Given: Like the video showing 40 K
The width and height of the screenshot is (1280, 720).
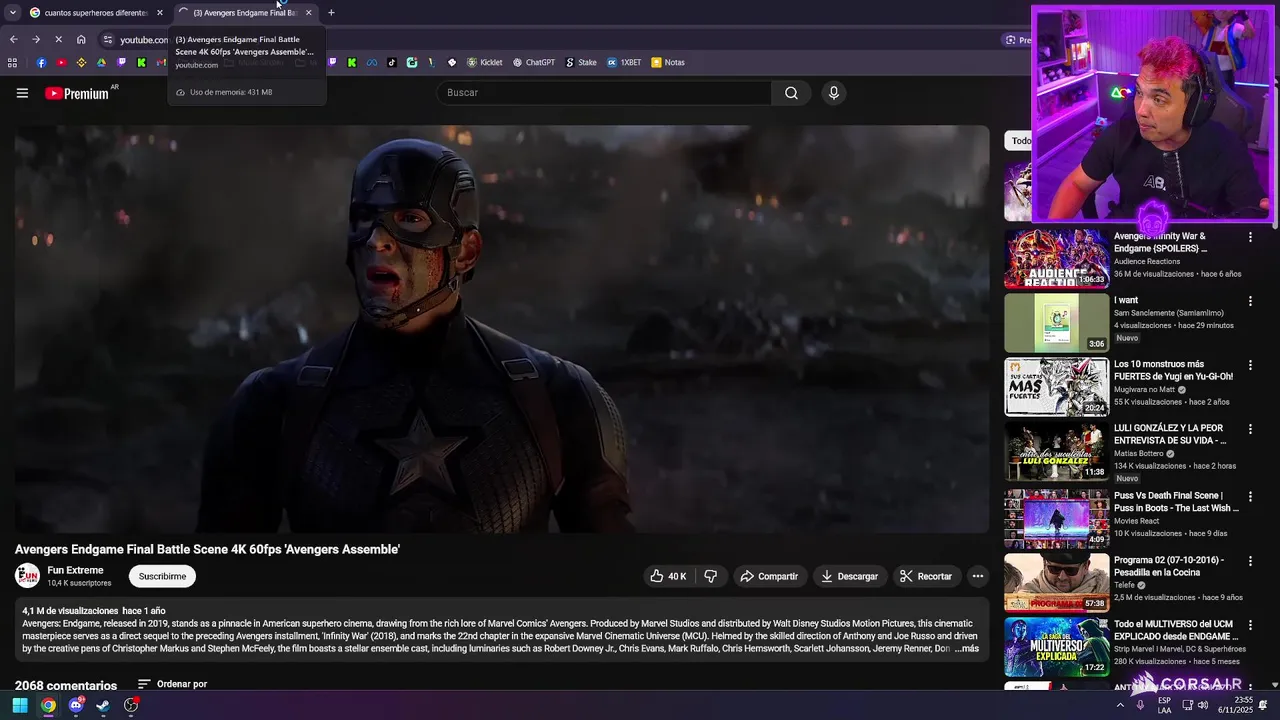Looking at the screenshot, I should click(x=669, y=576).
